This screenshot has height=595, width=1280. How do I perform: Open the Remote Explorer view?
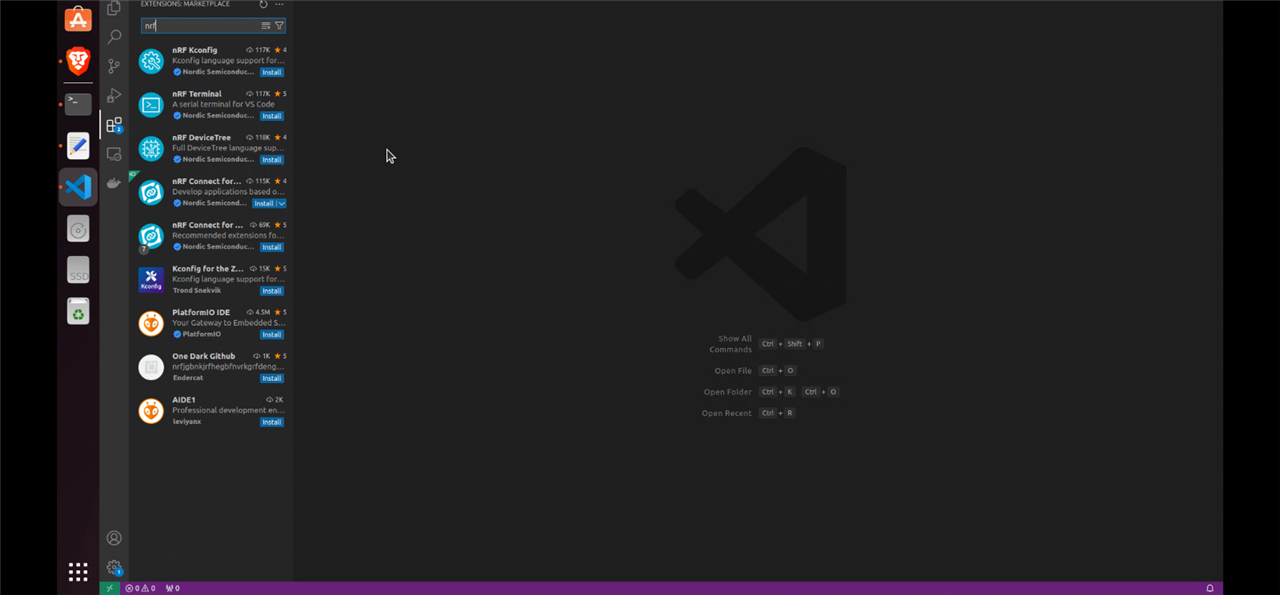(x=114, y=154)
